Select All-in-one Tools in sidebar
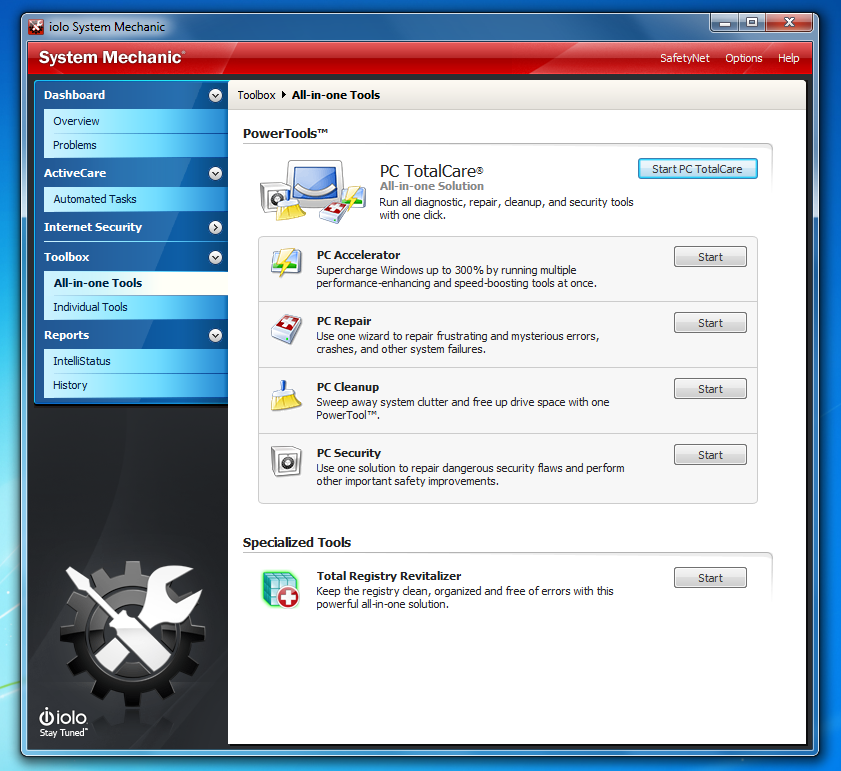This screenshot has width=841, height=771. (x=136, y=283)
